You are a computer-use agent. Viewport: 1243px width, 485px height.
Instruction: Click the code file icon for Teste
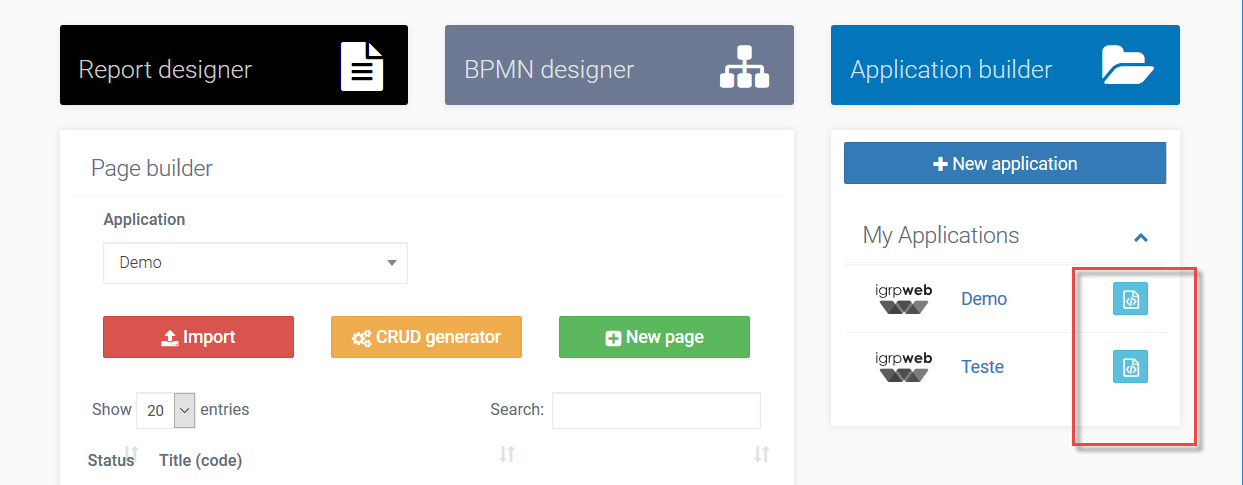coord(1130,367)
